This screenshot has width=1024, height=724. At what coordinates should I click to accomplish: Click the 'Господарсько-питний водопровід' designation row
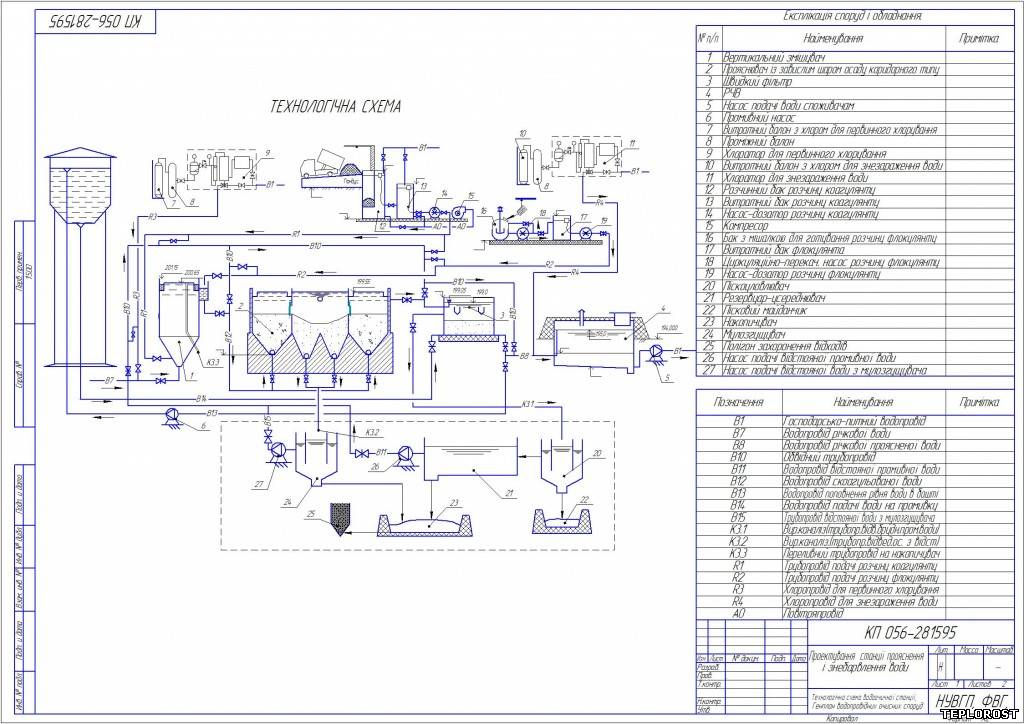(x=857, y=421)
